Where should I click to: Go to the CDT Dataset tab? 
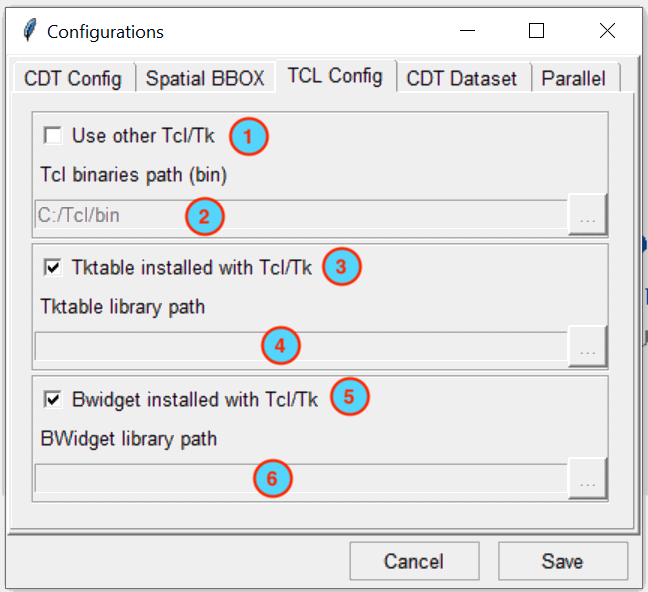point(462,78)
